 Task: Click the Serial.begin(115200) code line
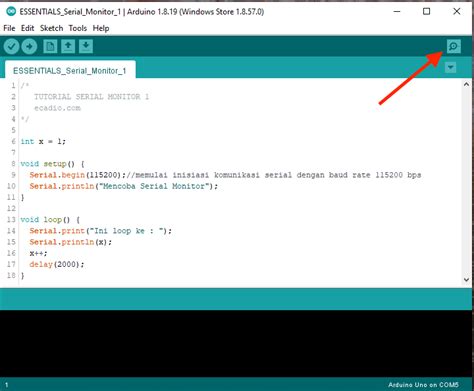[225, 175]
